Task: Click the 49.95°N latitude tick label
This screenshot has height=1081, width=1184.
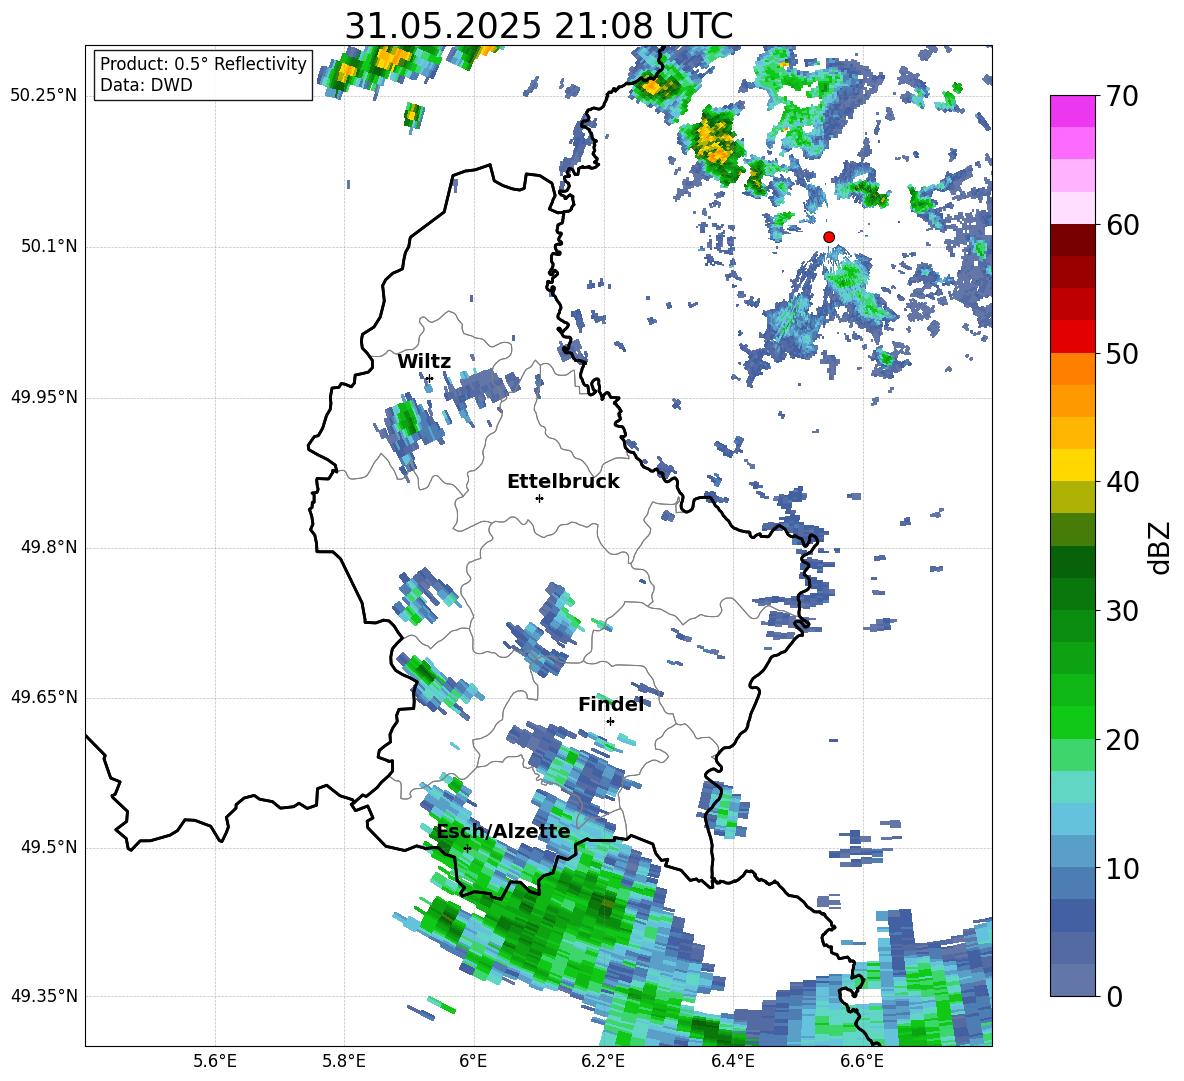Action: coord(44,397)
